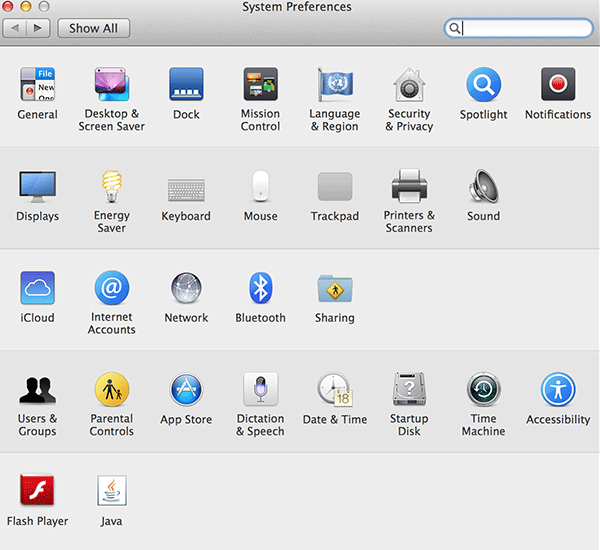This screenshot has width=600, height=550.
Task: Click the forward navigation arrow
Action: [x=38, y=29]
